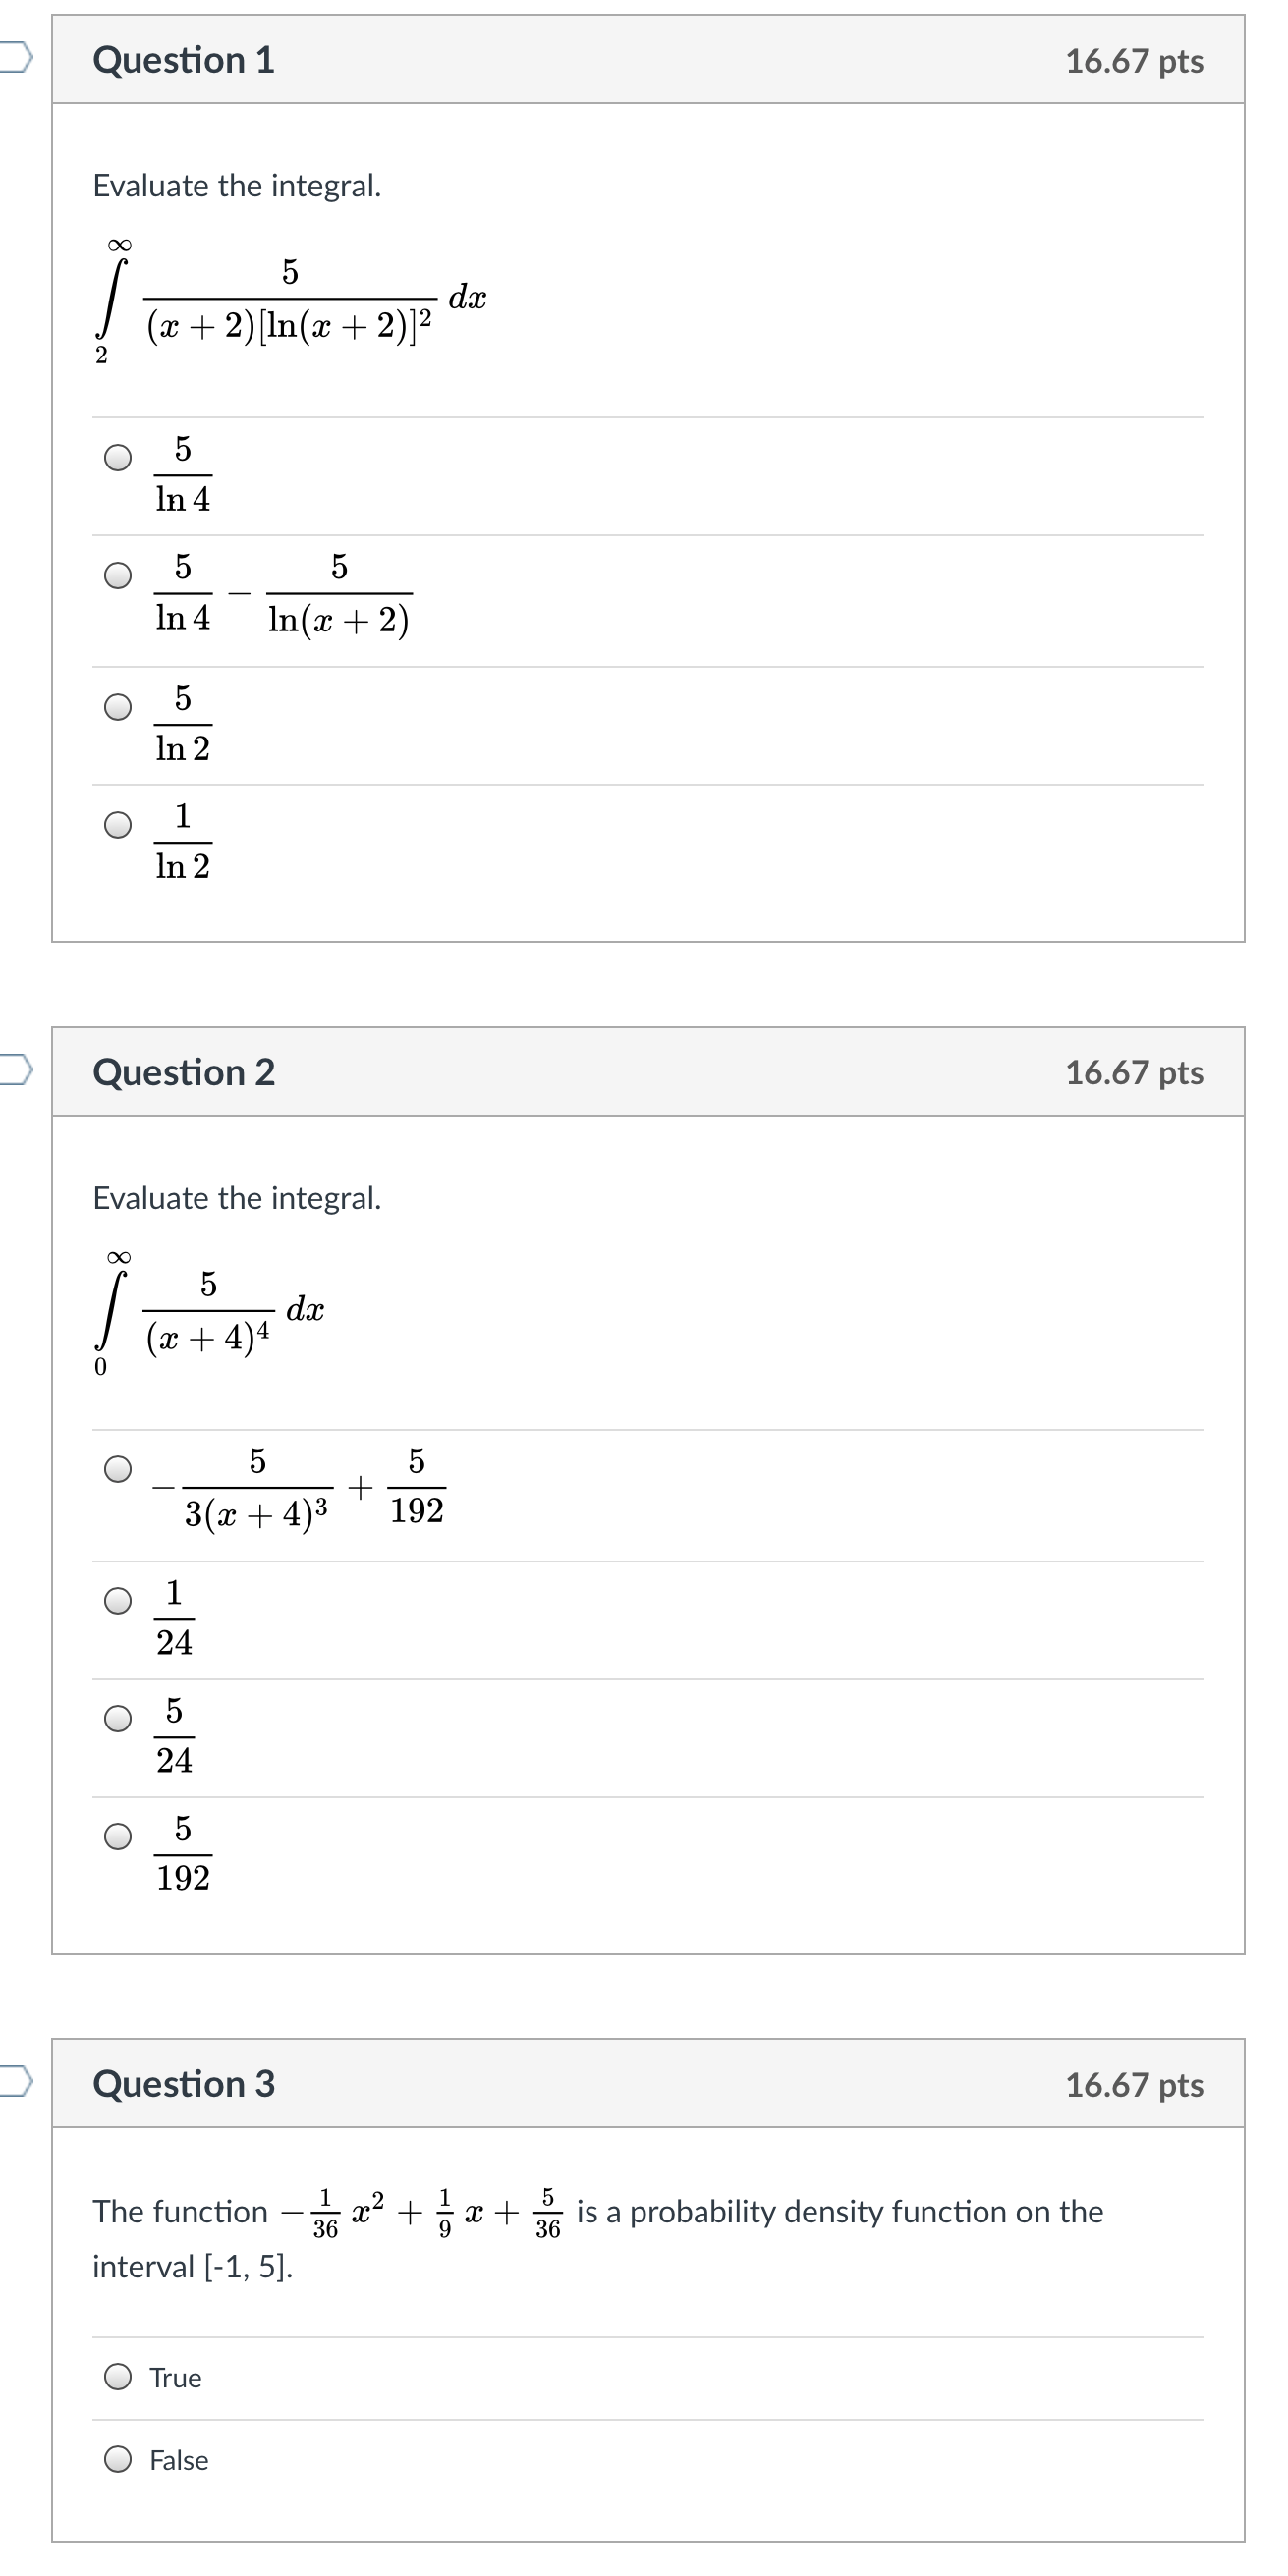Select the lone 5 over ln 4 answer
1288x2576 pixels.
tap(118, 458)
